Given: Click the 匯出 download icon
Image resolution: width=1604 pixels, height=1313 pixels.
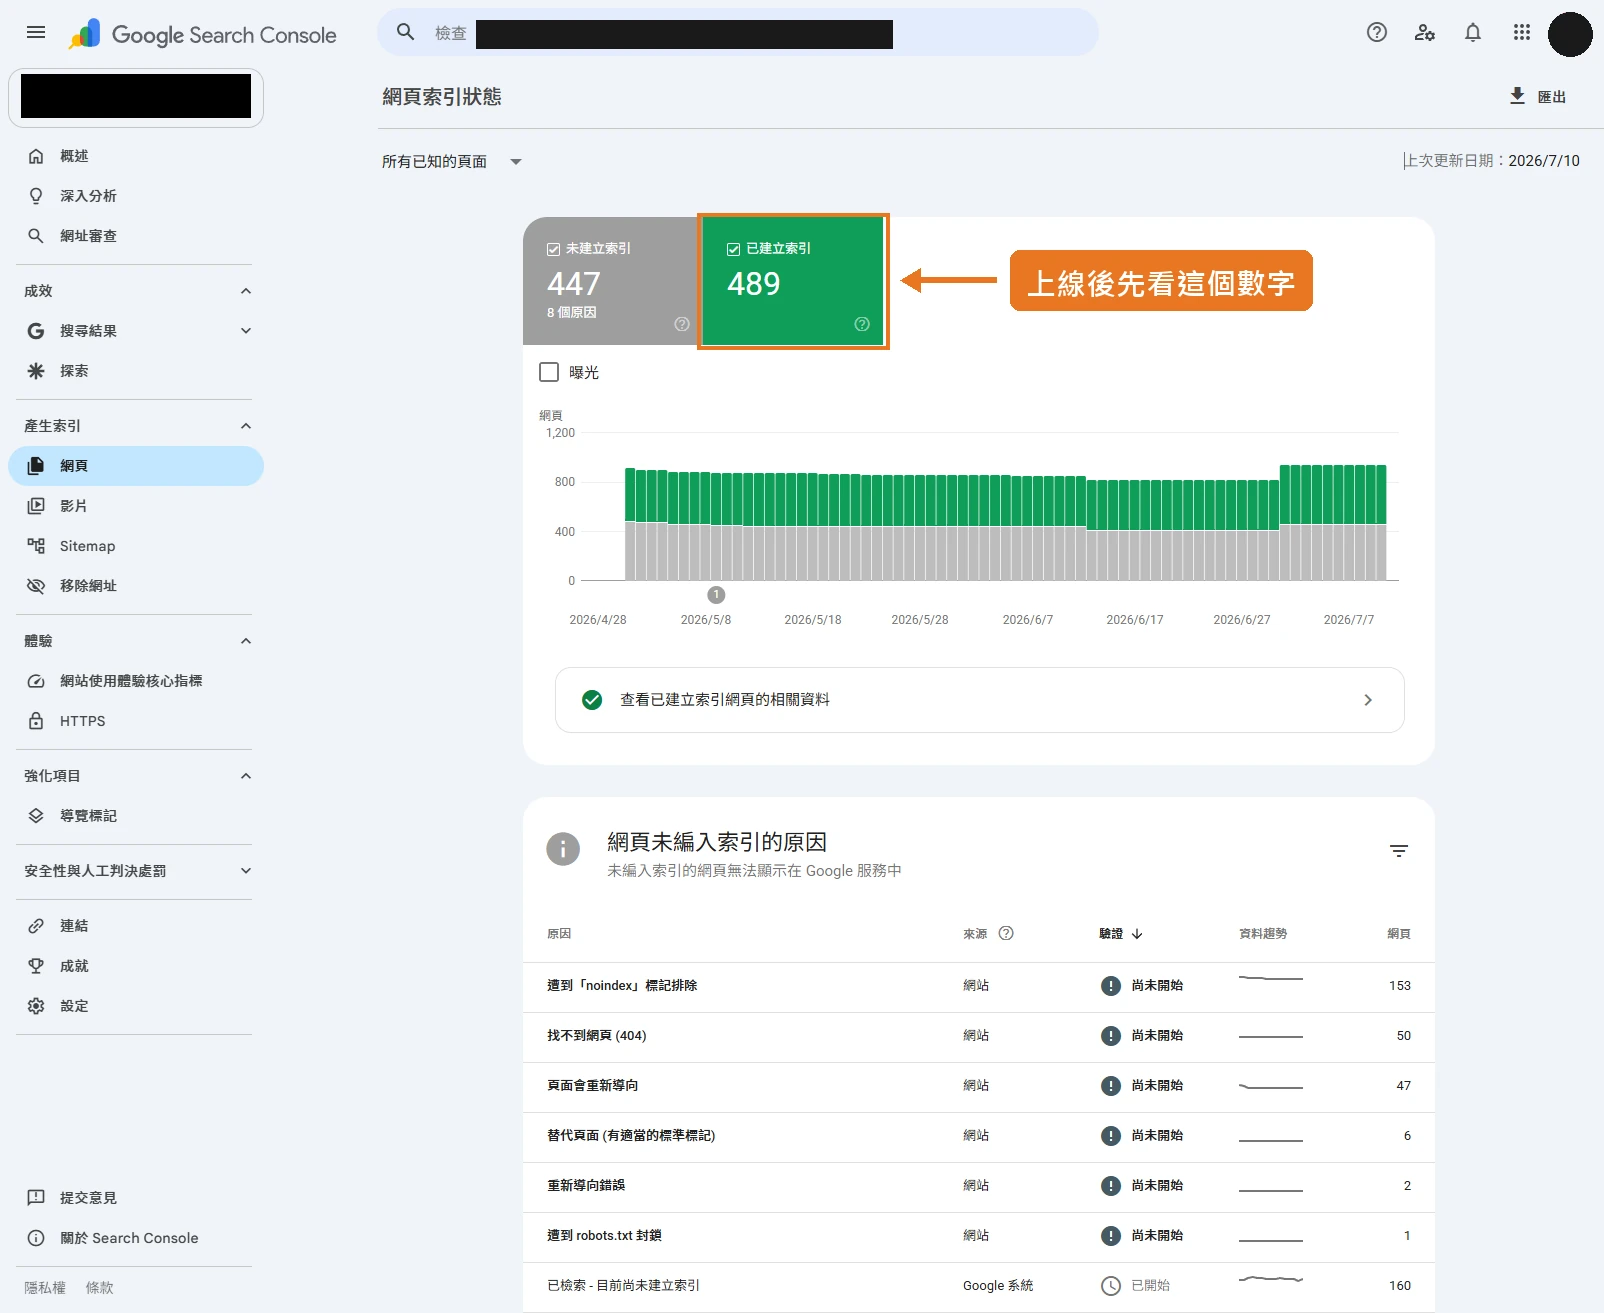Looking at the screenshot, I should (x=1517, y=96).
